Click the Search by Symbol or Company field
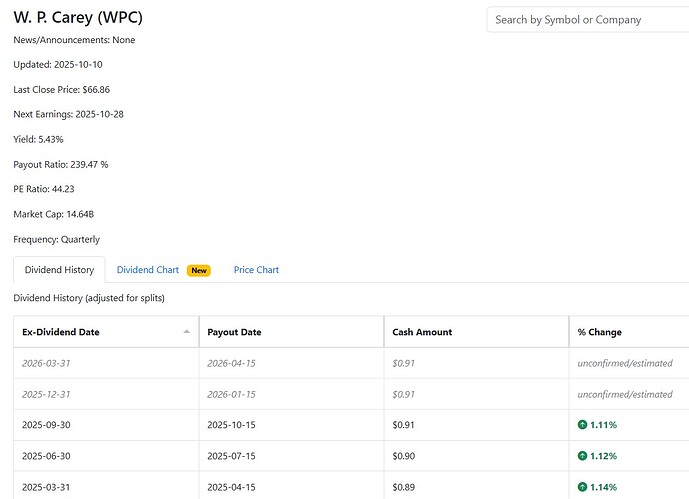The width and height of the screenshot is (689, 499). 587,20
